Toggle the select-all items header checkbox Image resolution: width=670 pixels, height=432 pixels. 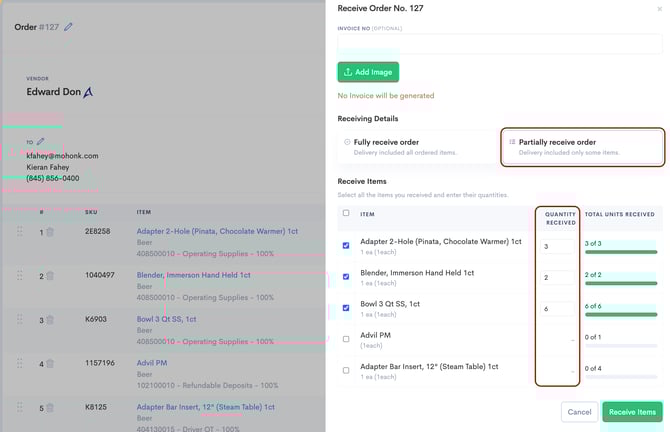(x=346, y=213)
